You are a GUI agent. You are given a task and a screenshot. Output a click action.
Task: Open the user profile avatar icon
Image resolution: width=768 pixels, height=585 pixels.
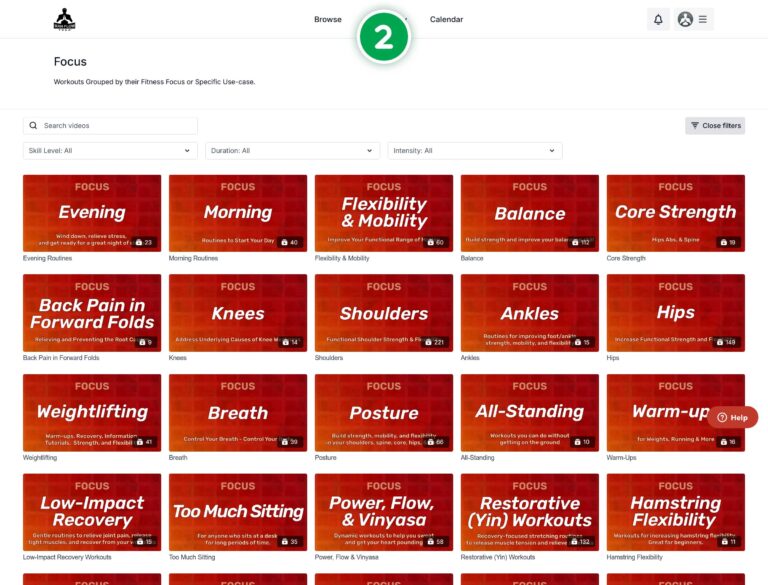685,20
